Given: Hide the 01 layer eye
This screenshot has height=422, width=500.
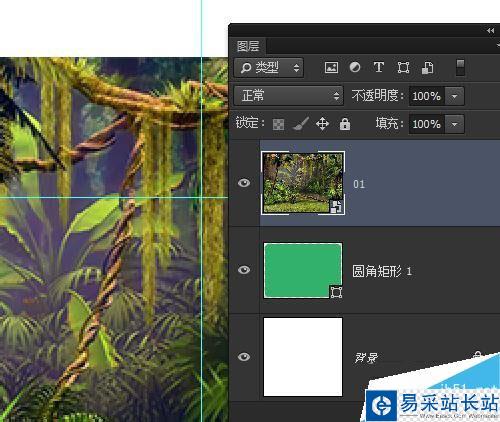Looking at the screenshot, I should (x=244, y=183).
